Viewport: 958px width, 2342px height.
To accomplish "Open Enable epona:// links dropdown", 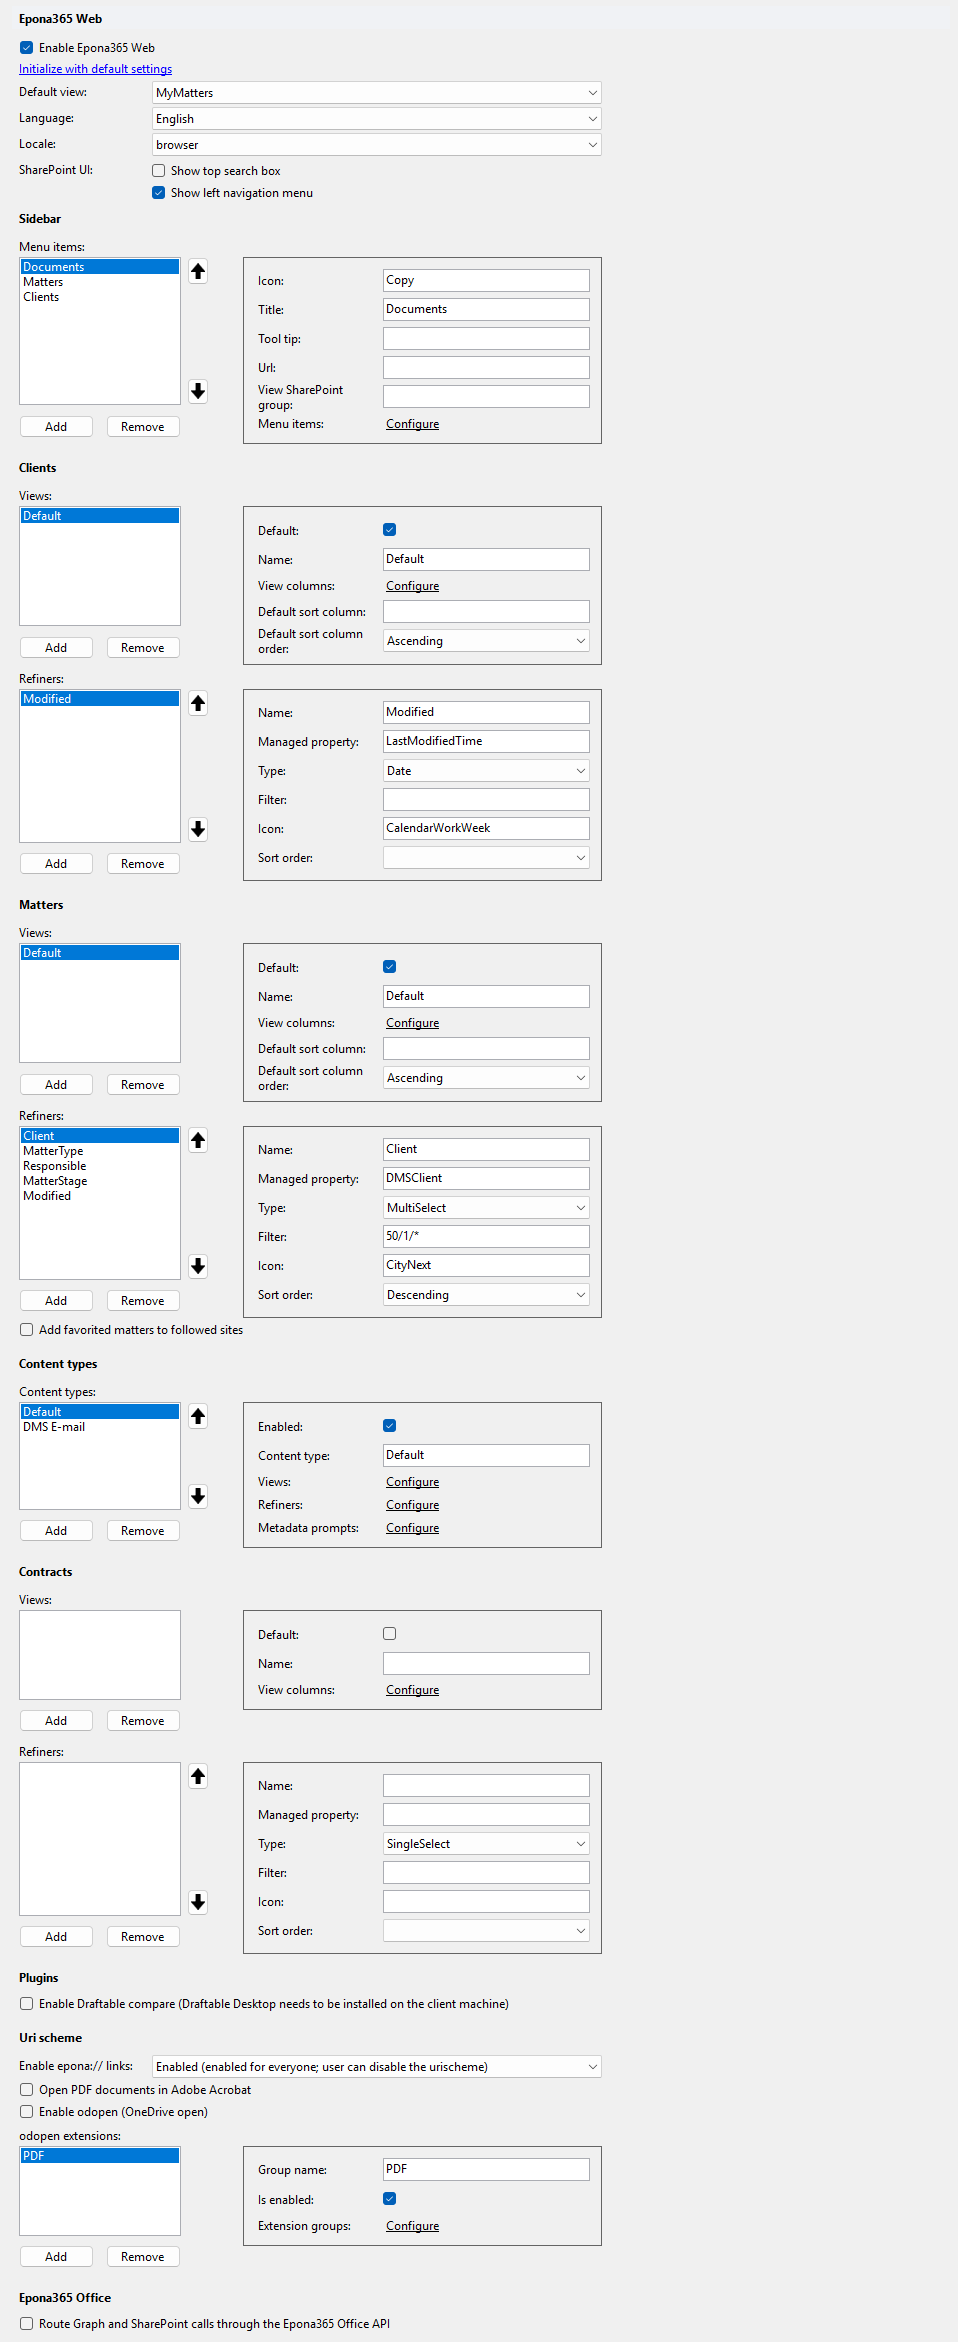I will click(377, 2067).
